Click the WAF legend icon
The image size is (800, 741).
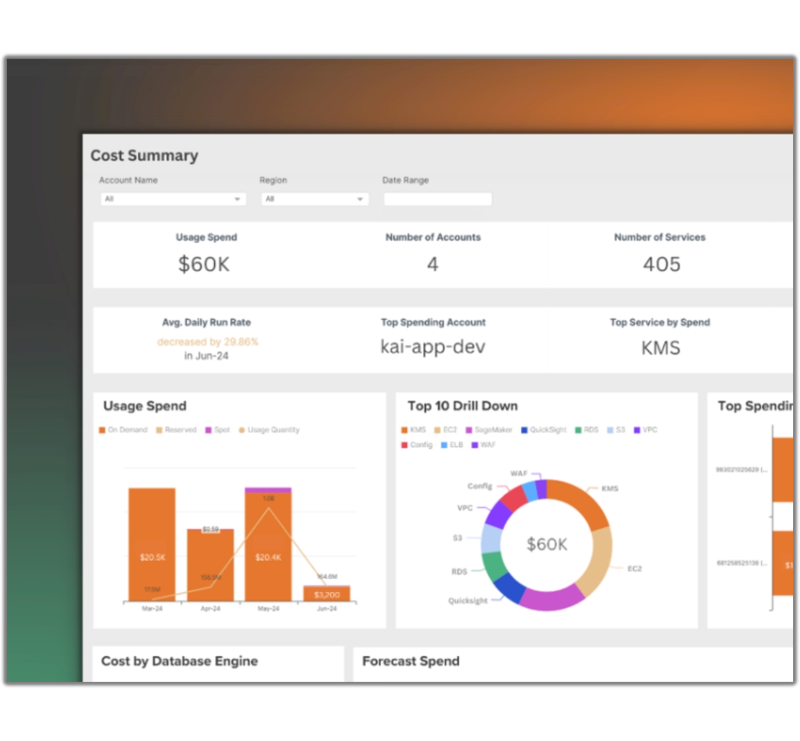click(x=473, y=443)
